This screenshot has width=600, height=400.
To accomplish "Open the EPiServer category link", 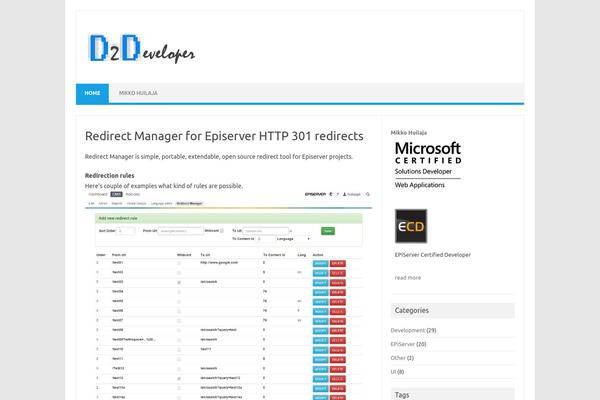I will 403,344.
